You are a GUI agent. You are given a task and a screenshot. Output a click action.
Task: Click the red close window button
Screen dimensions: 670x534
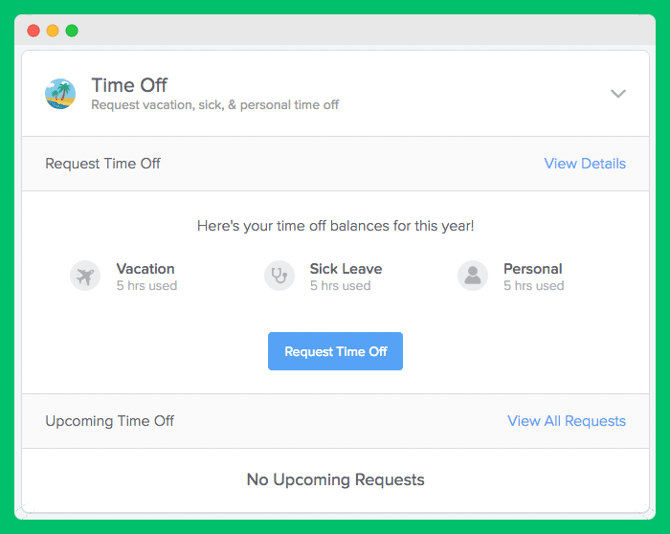[33, 31]
